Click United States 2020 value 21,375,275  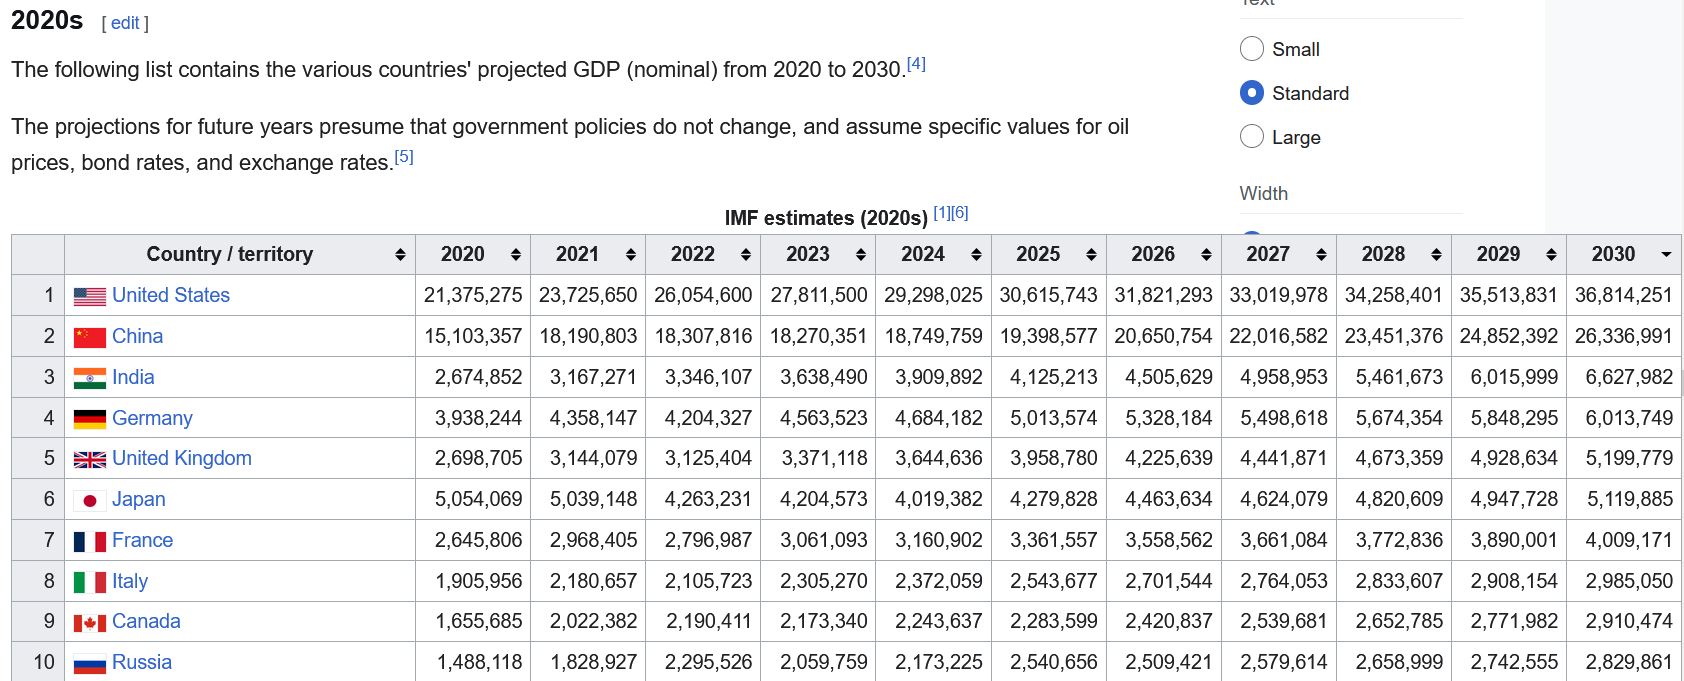[473, 295]
